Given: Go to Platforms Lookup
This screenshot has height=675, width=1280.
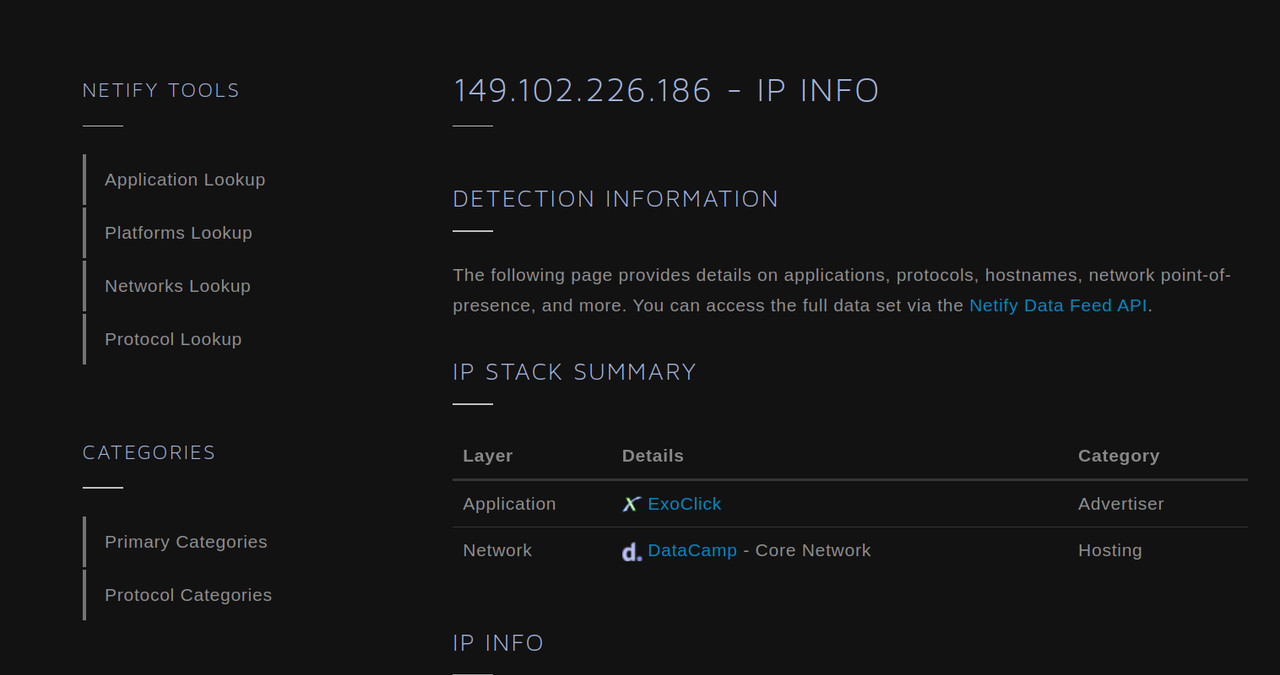Looking at the screenshot, I should [178, 233].
